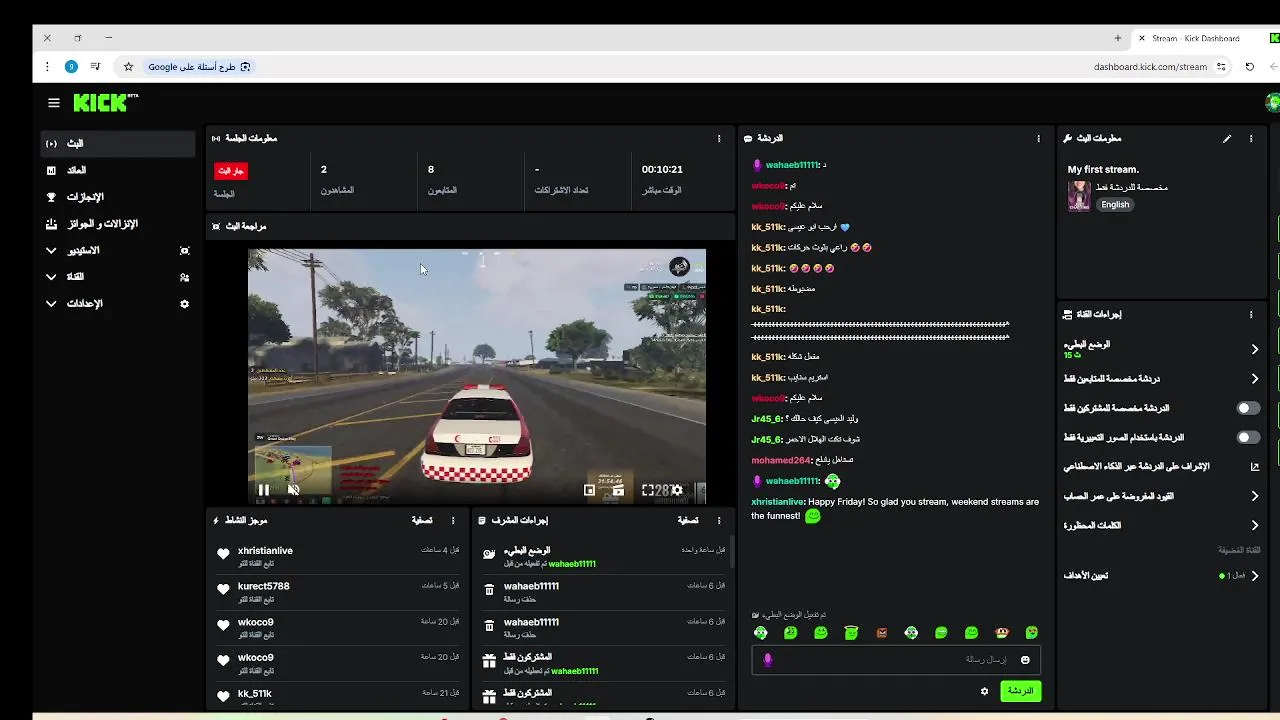Click the إجراءات المشرف list scrollbar
This screenshot has width=1280, height=720.
[x=731, y=553]
